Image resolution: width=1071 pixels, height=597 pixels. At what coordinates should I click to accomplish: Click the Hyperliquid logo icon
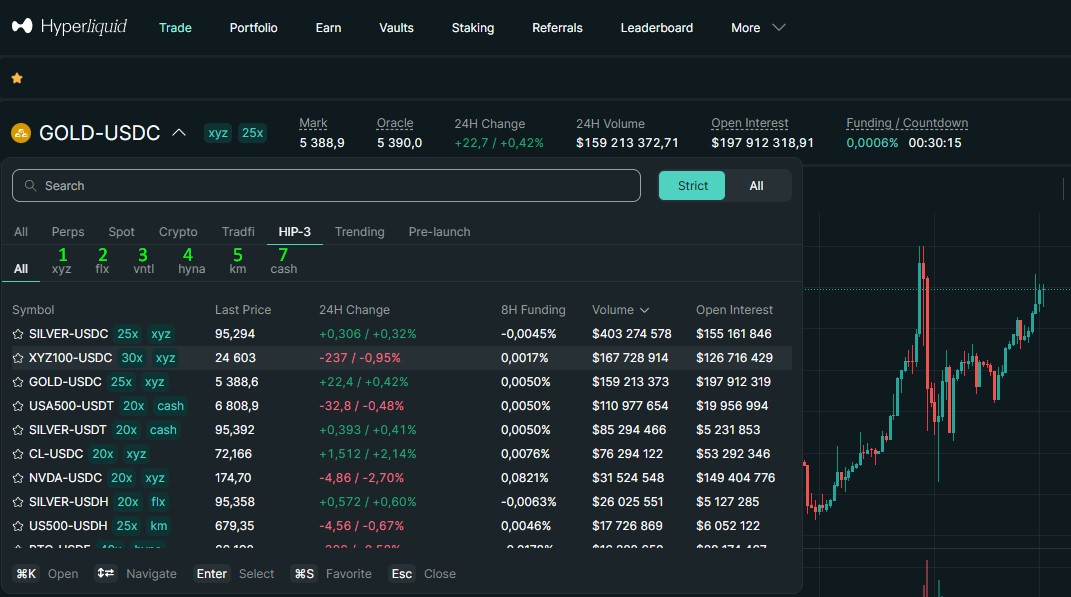pyautogui.click(x=21, y=27)
